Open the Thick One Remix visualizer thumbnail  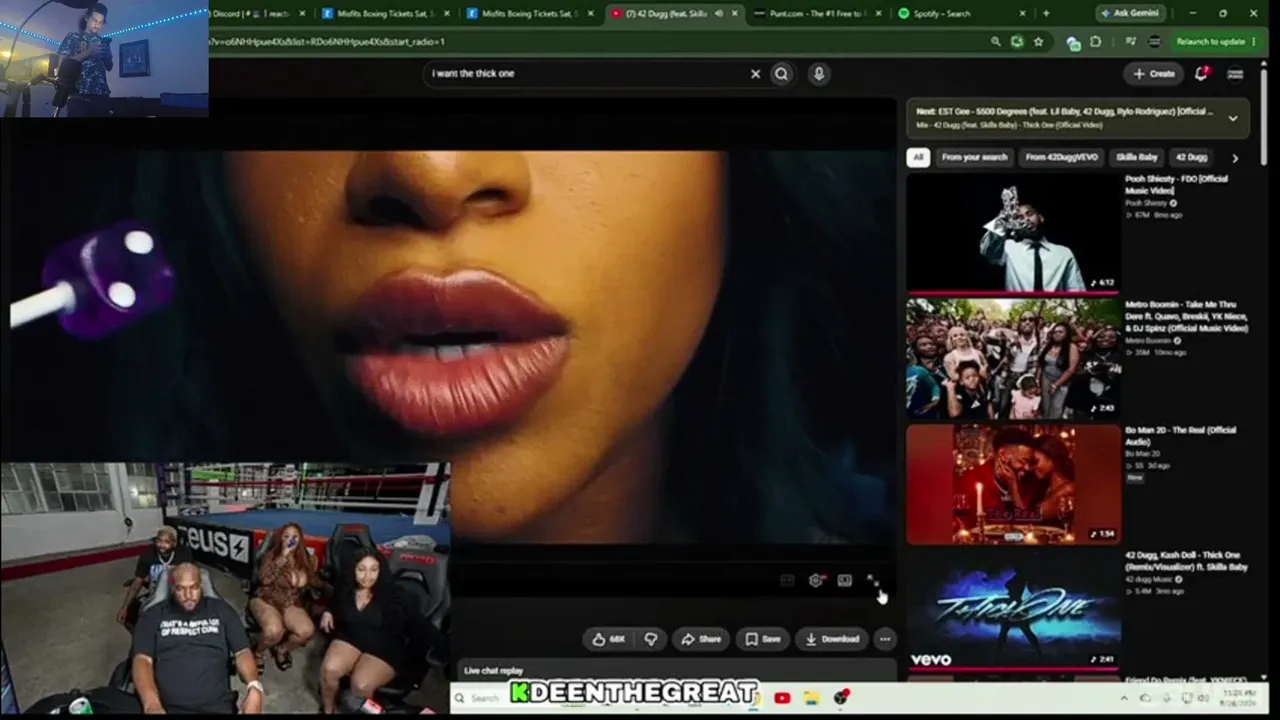click(1014, 610)
